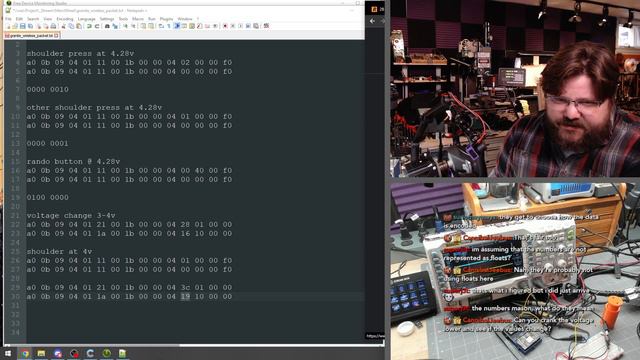Open the Run menu
Image resolution: width=640 pixels, height=360 pixels.
(x=152, y=19)
